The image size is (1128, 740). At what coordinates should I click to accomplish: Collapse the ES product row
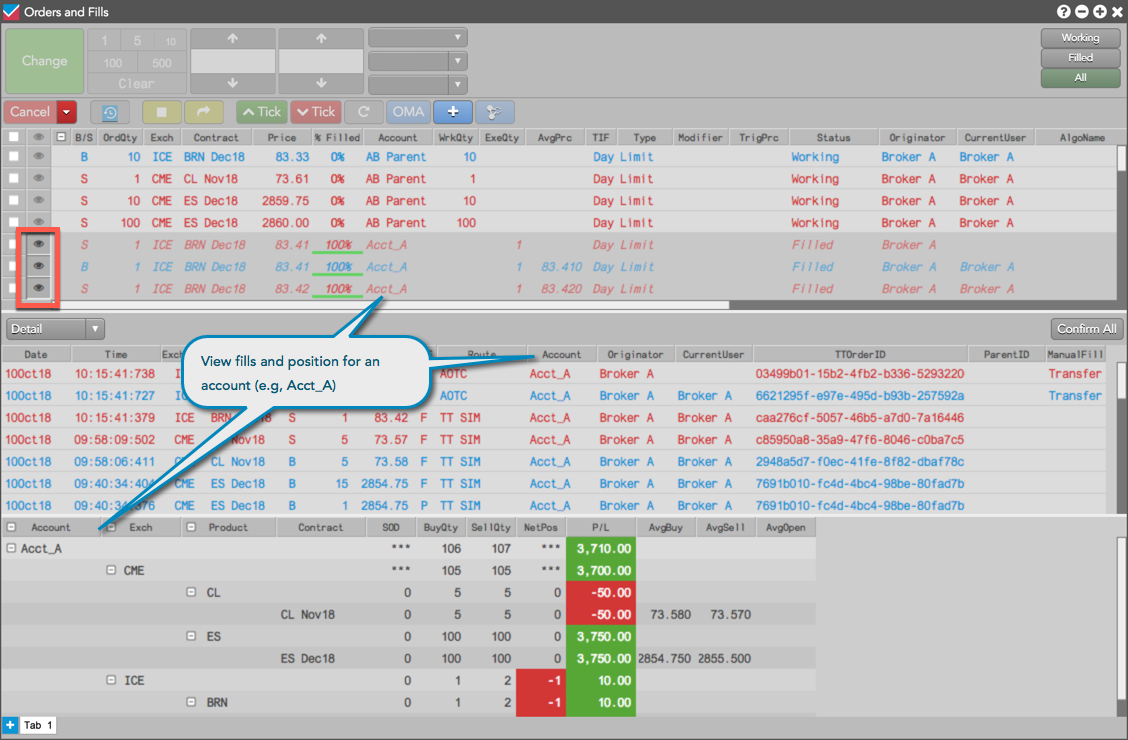(x=191, y=636)
